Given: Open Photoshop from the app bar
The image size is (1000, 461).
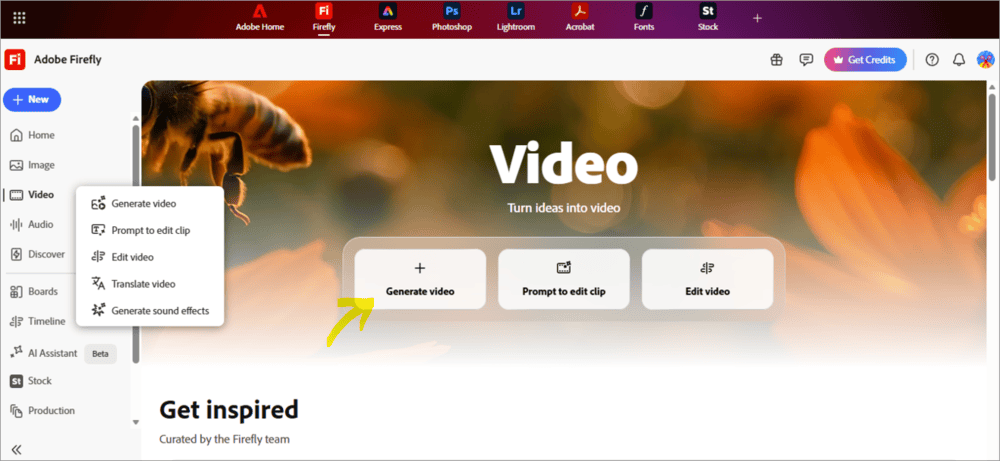Looking at the screenshot, I should pyautogui.click(x=452, y=18).
